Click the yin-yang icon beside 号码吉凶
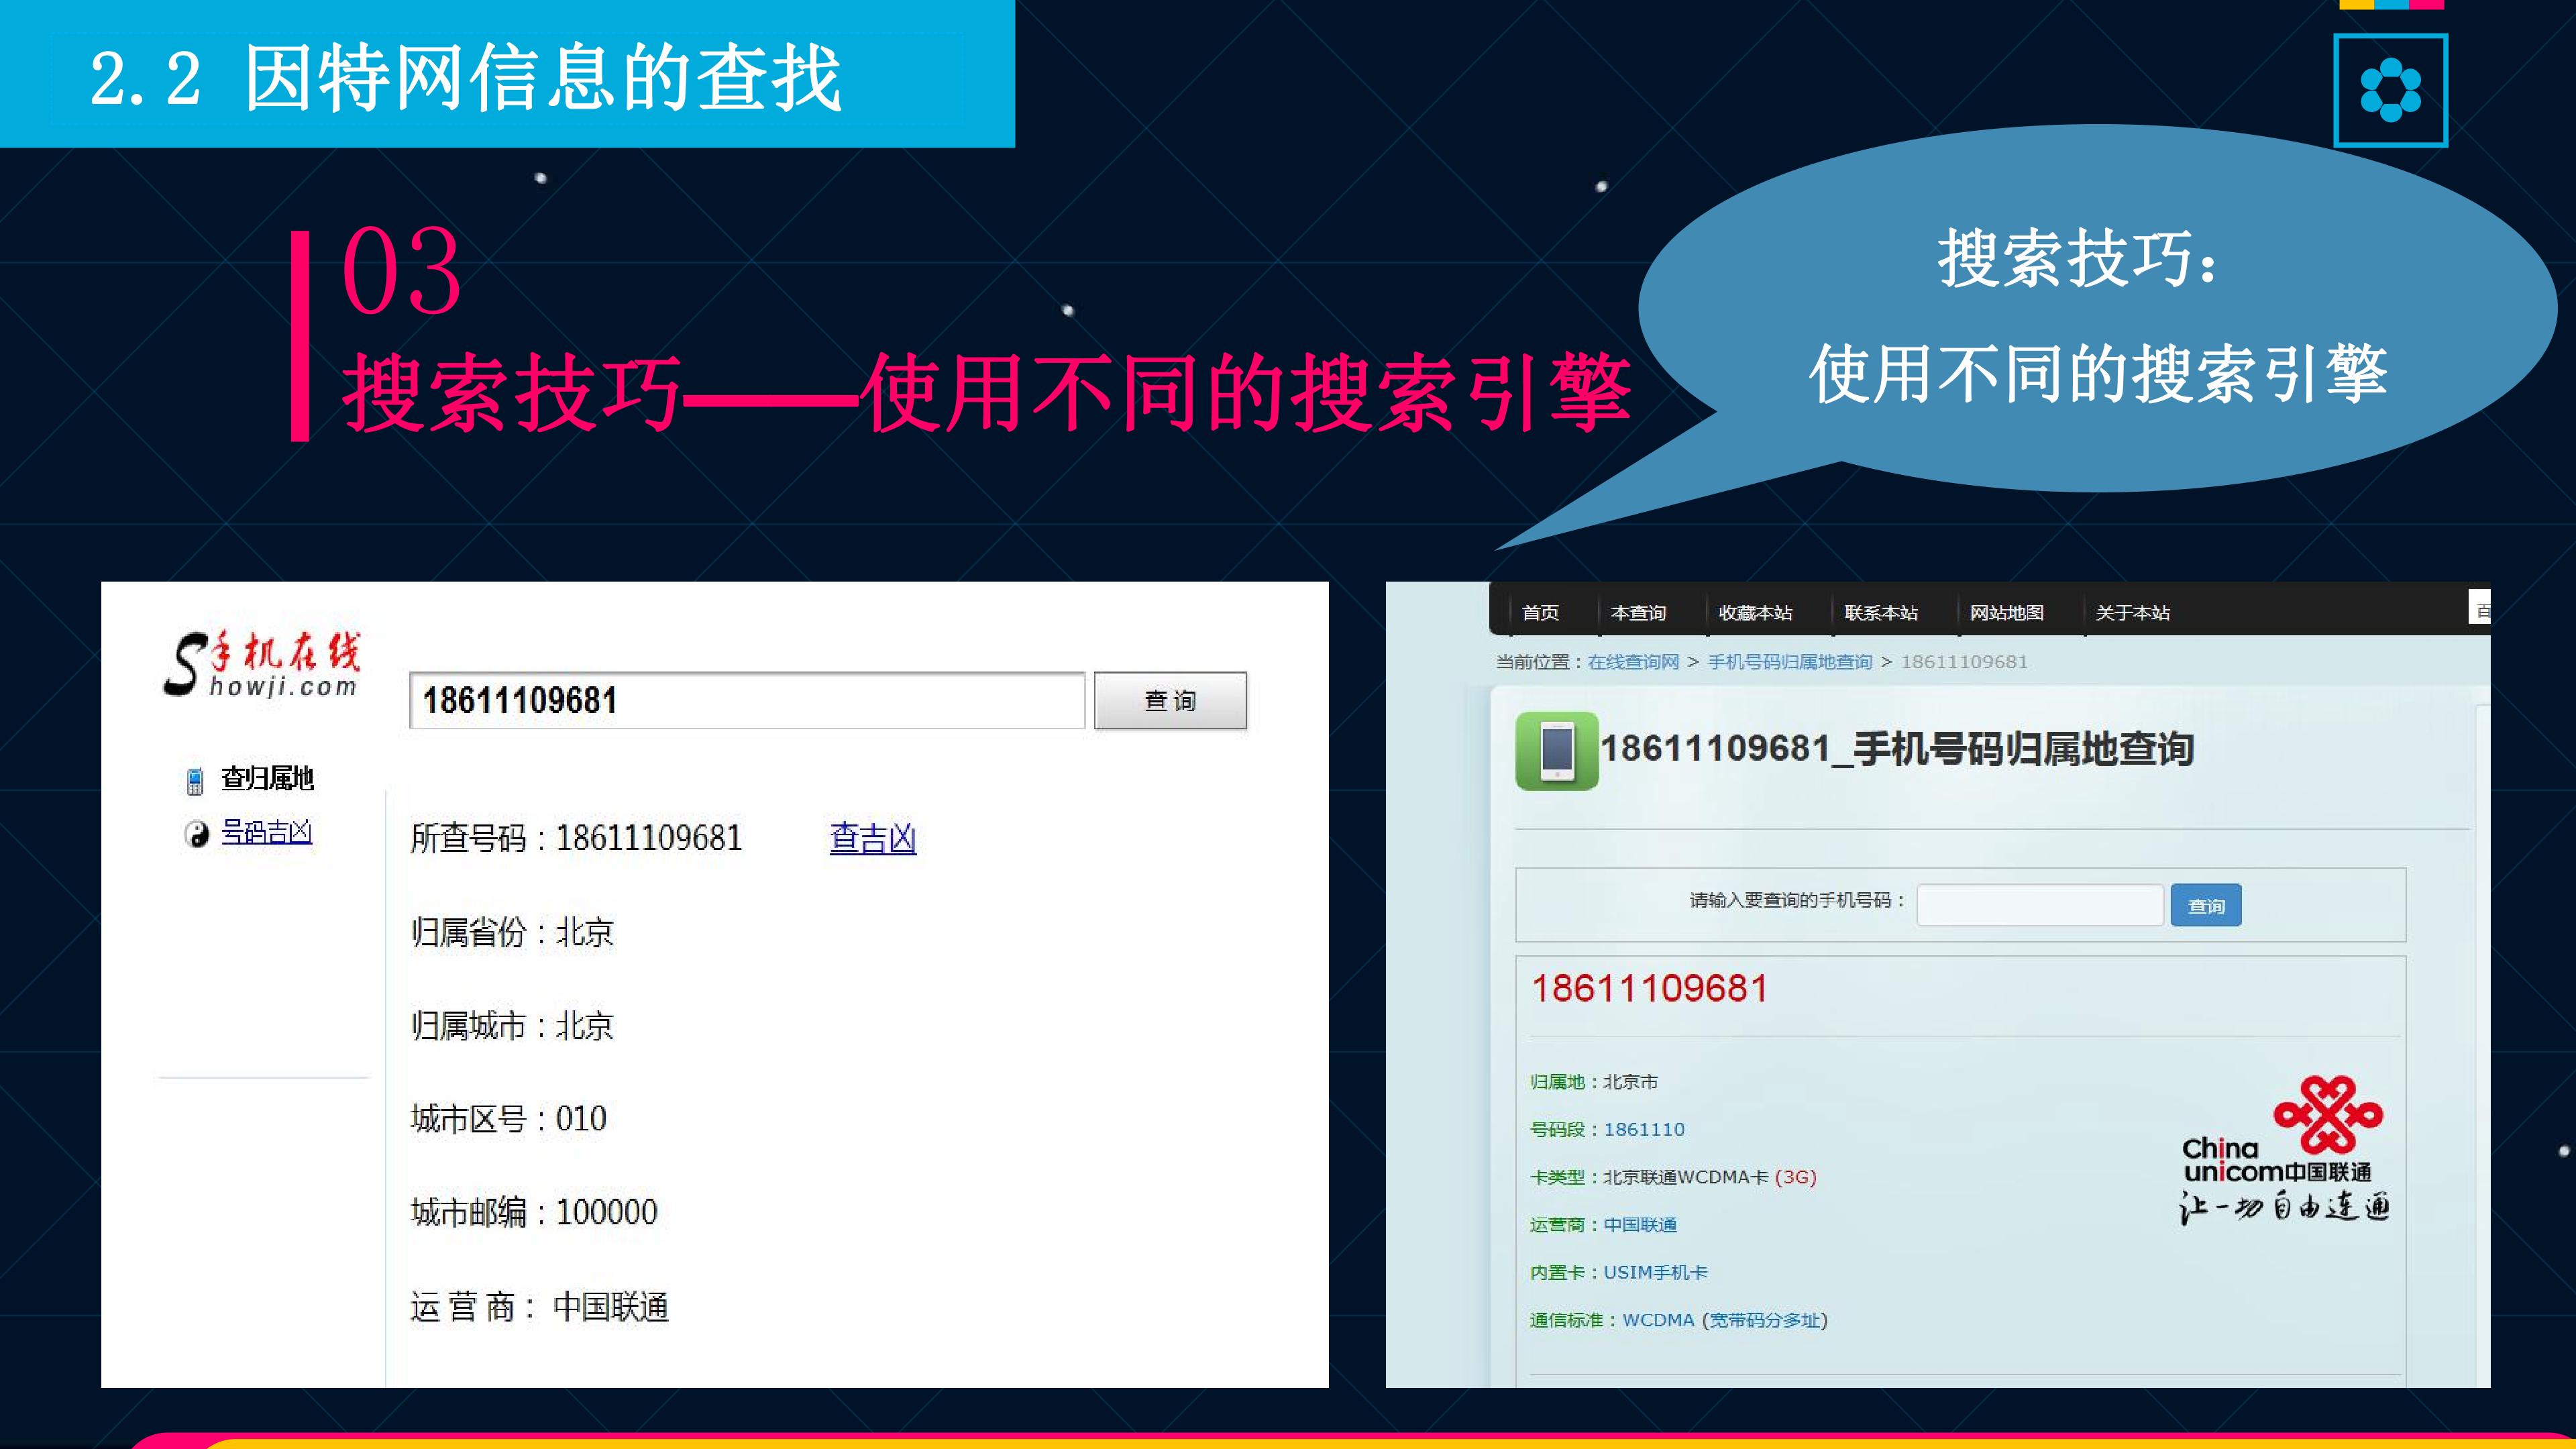 [197, 834]
